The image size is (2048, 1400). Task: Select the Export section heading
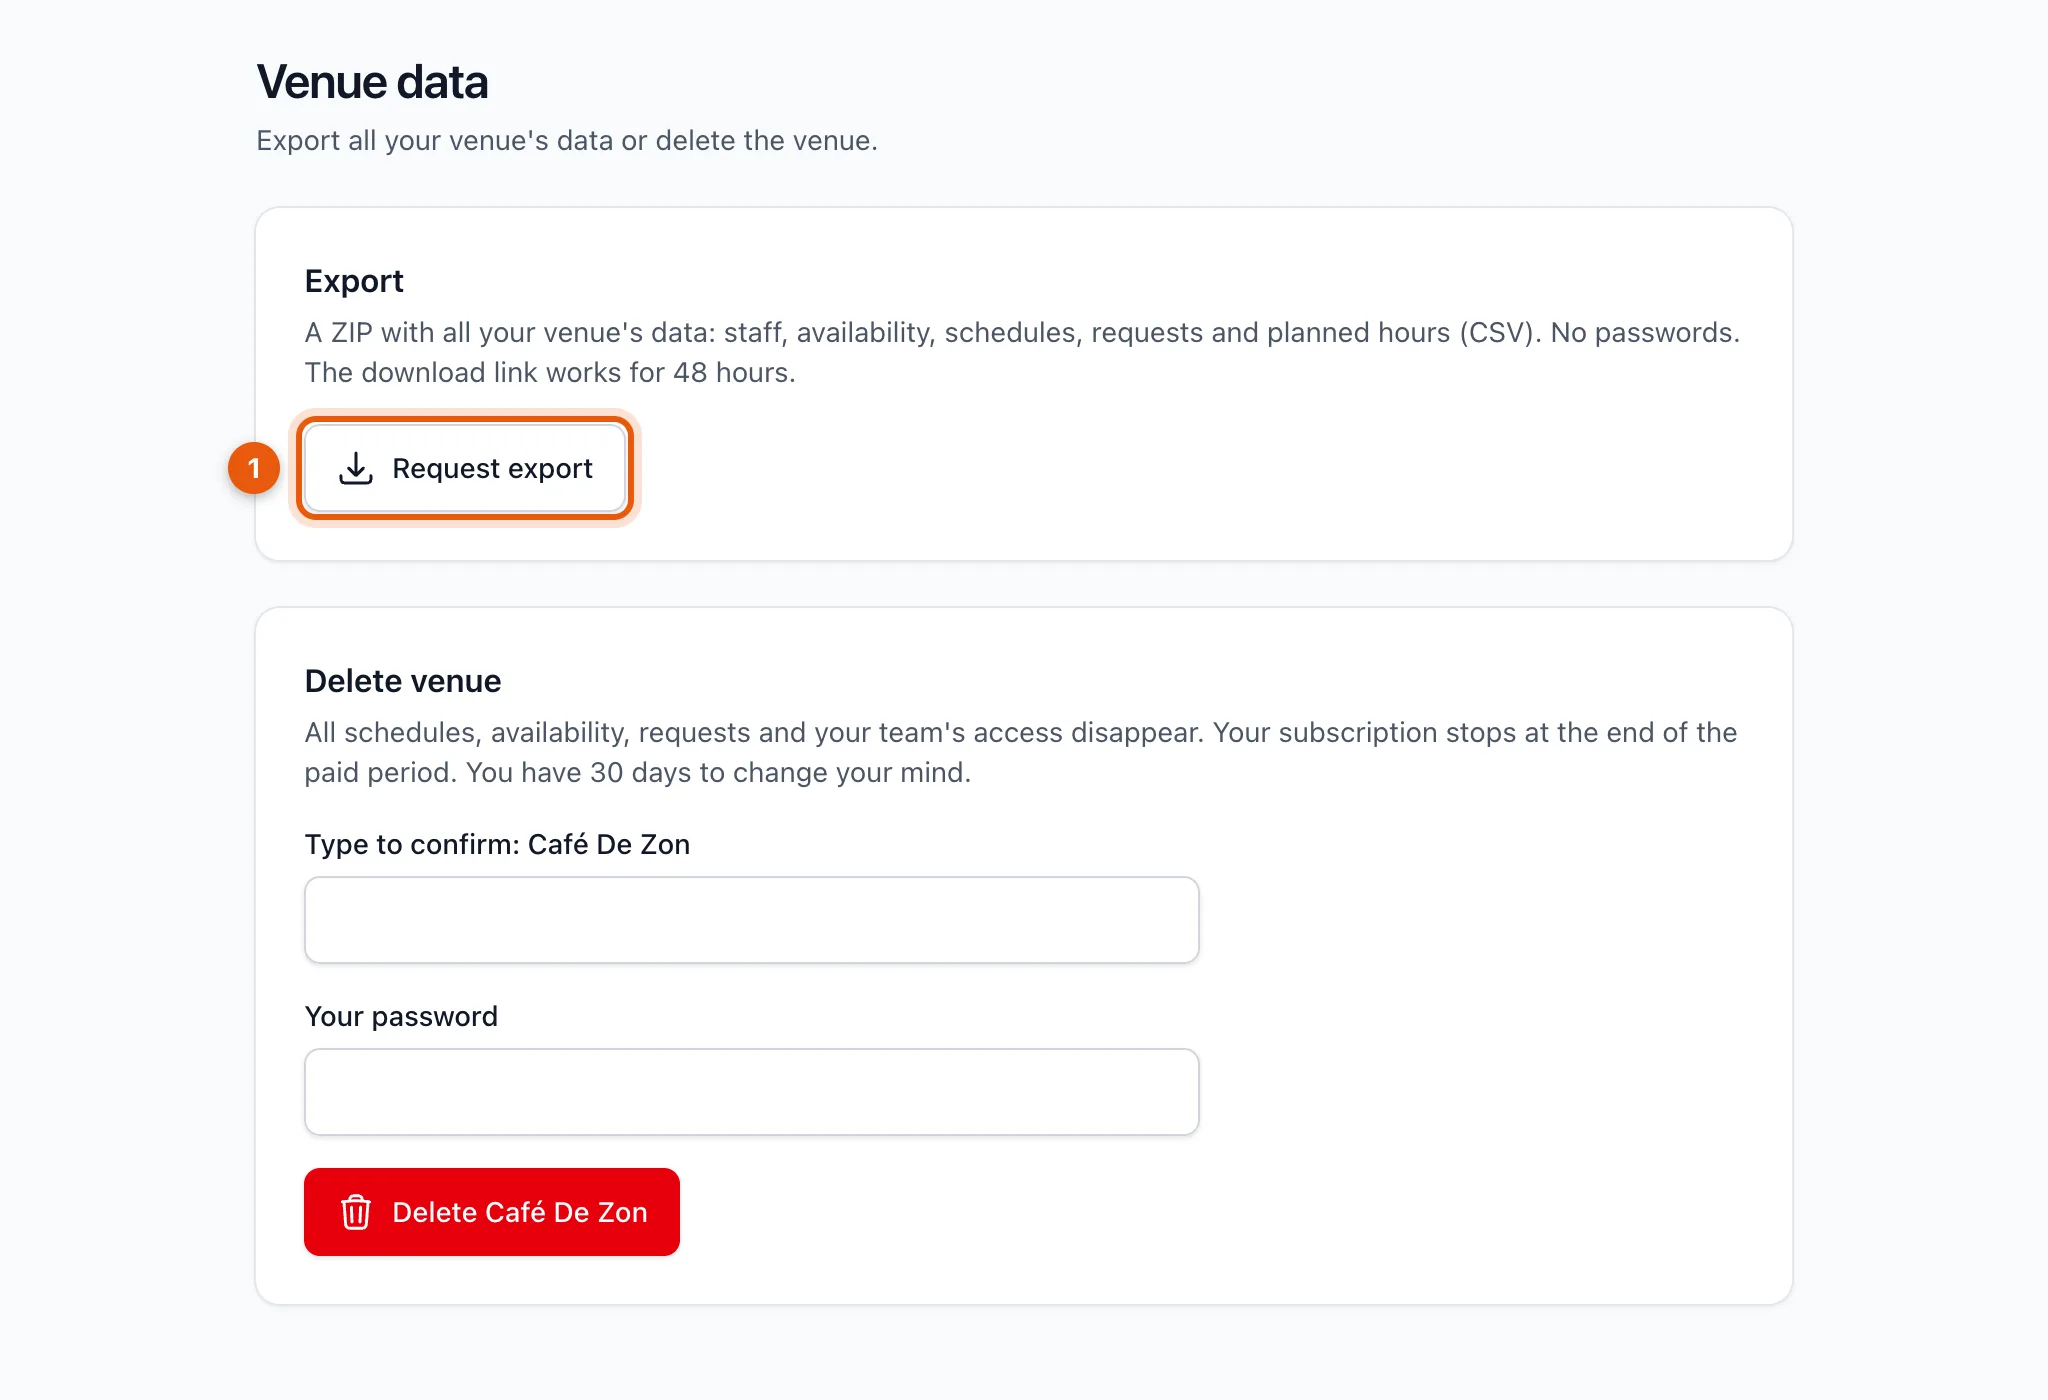pyautogui.click(x=354, y=281)
